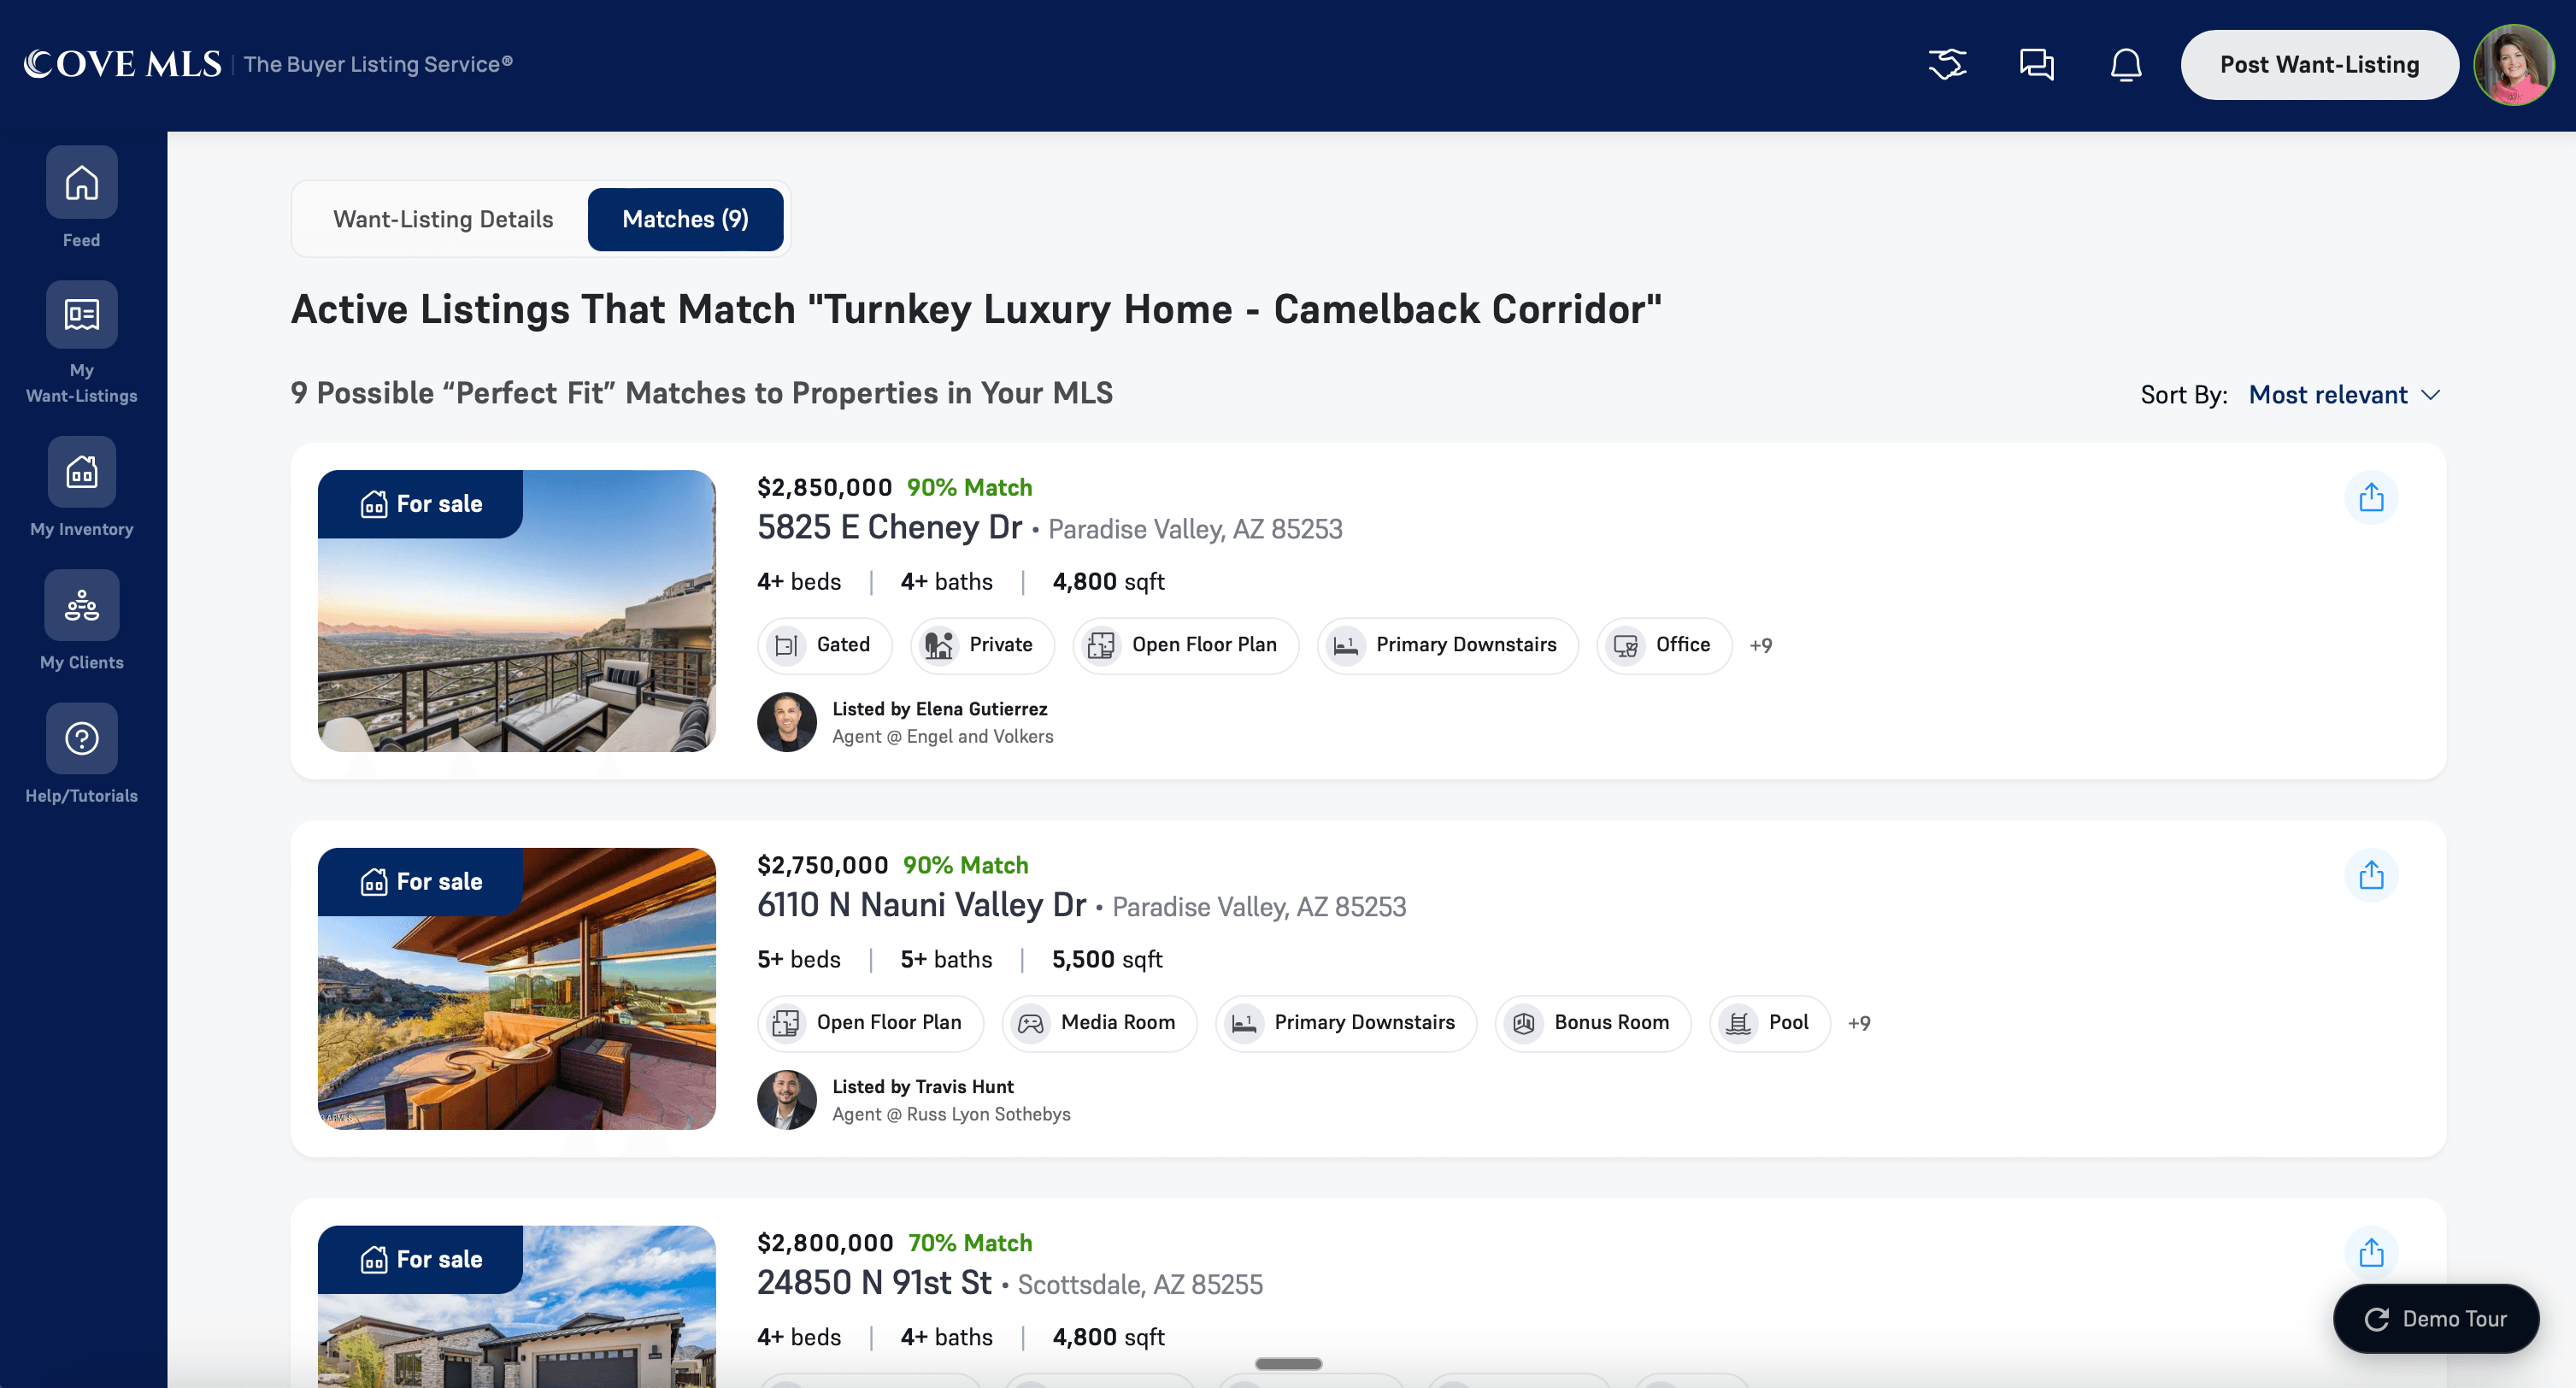Open My Want-Listings in sidebar
Image resolution: width=2576 pixels, height=1388 pixels.
pos(81,314)
